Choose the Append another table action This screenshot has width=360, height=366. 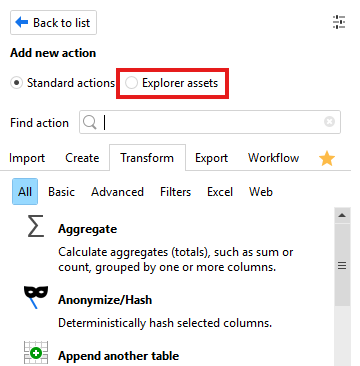(x=118, y=356)
